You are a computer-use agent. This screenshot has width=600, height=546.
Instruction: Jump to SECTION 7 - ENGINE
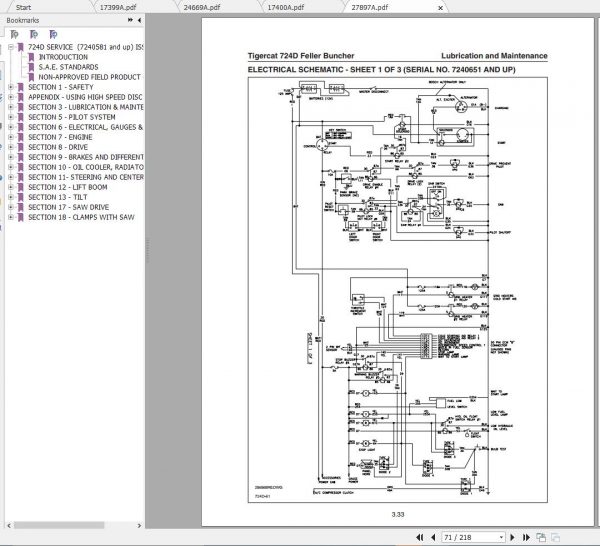point(60,137)
